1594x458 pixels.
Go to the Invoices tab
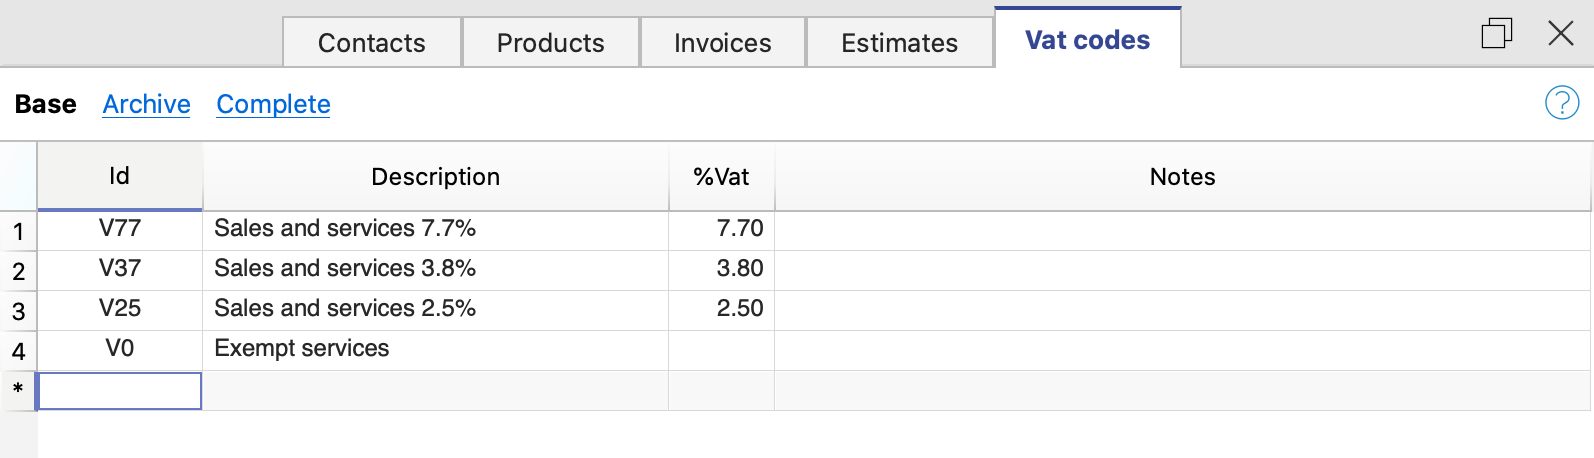[722, 43]
